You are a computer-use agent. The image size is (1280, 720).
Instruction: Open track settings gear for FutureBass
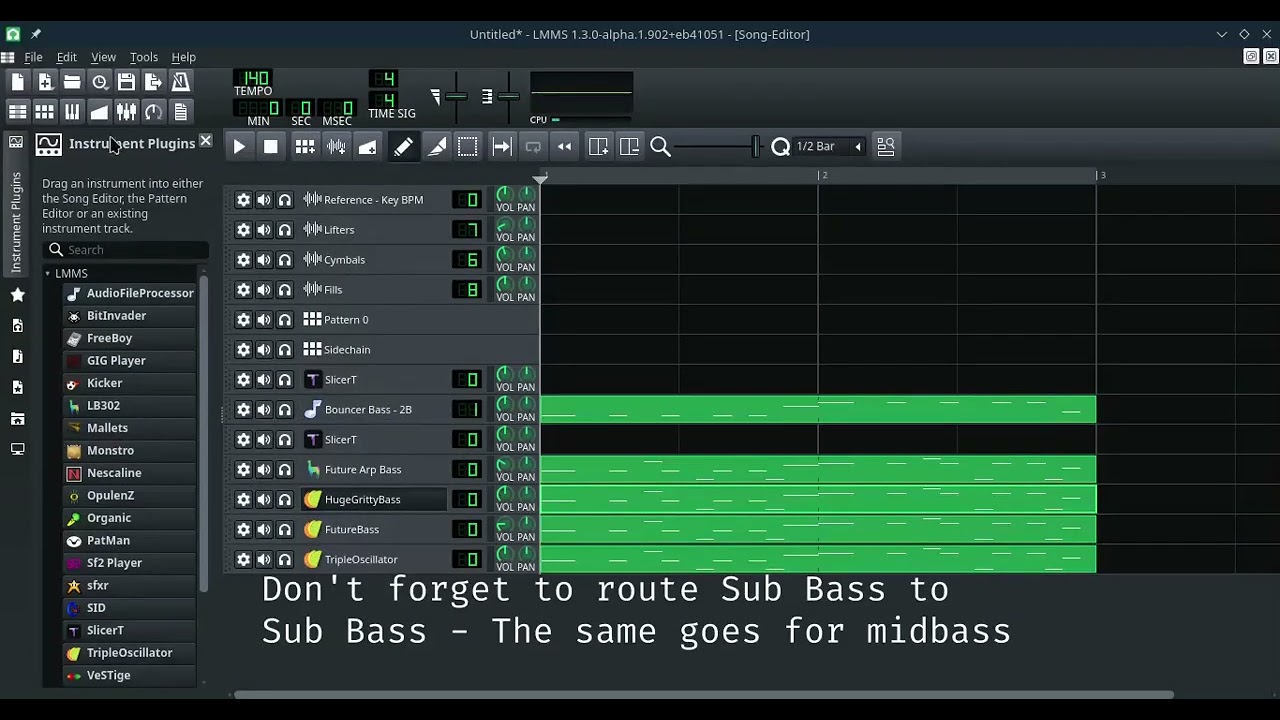coord(243,530)
